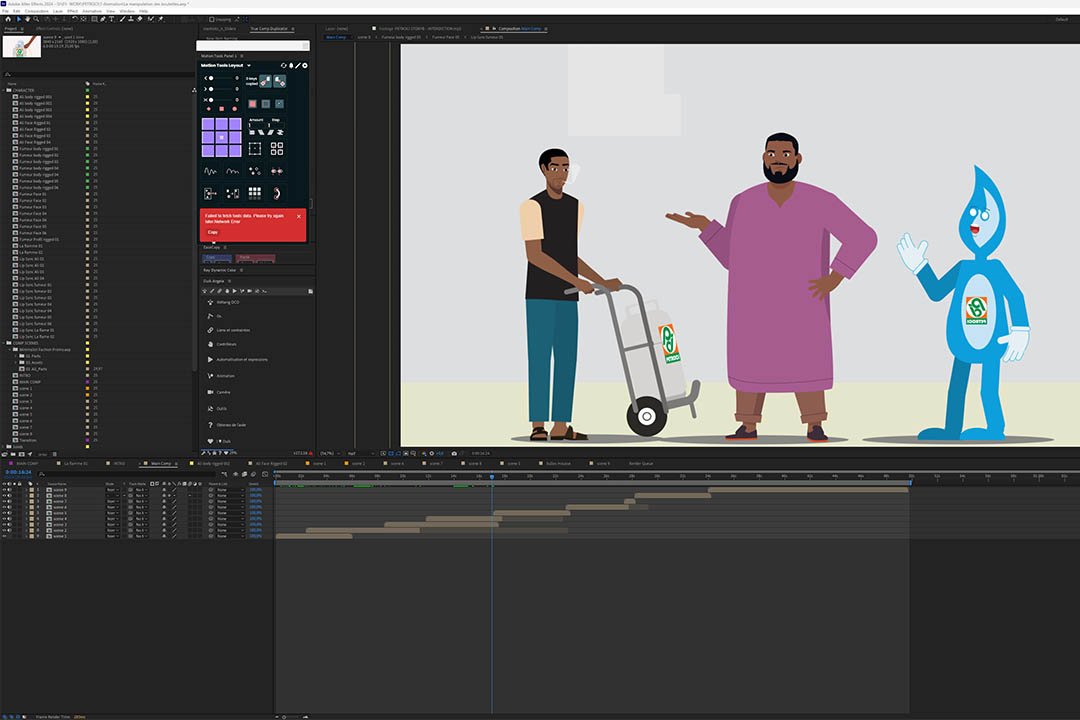The width and height of the screenshot is (1080, 720).
Task: Toggle visibility eye of scene 3 layer
Action: coord(4,524)
